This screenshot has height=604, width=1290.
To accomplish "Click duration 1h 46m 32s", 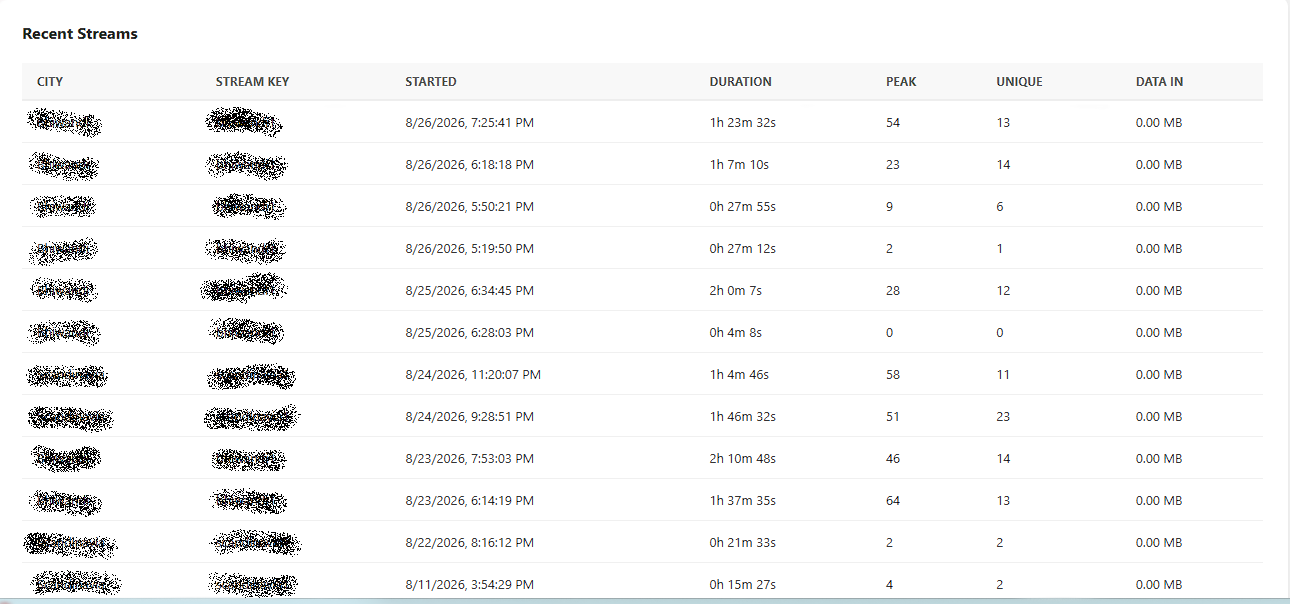I will pyautogui.click(x=743, y=417).
